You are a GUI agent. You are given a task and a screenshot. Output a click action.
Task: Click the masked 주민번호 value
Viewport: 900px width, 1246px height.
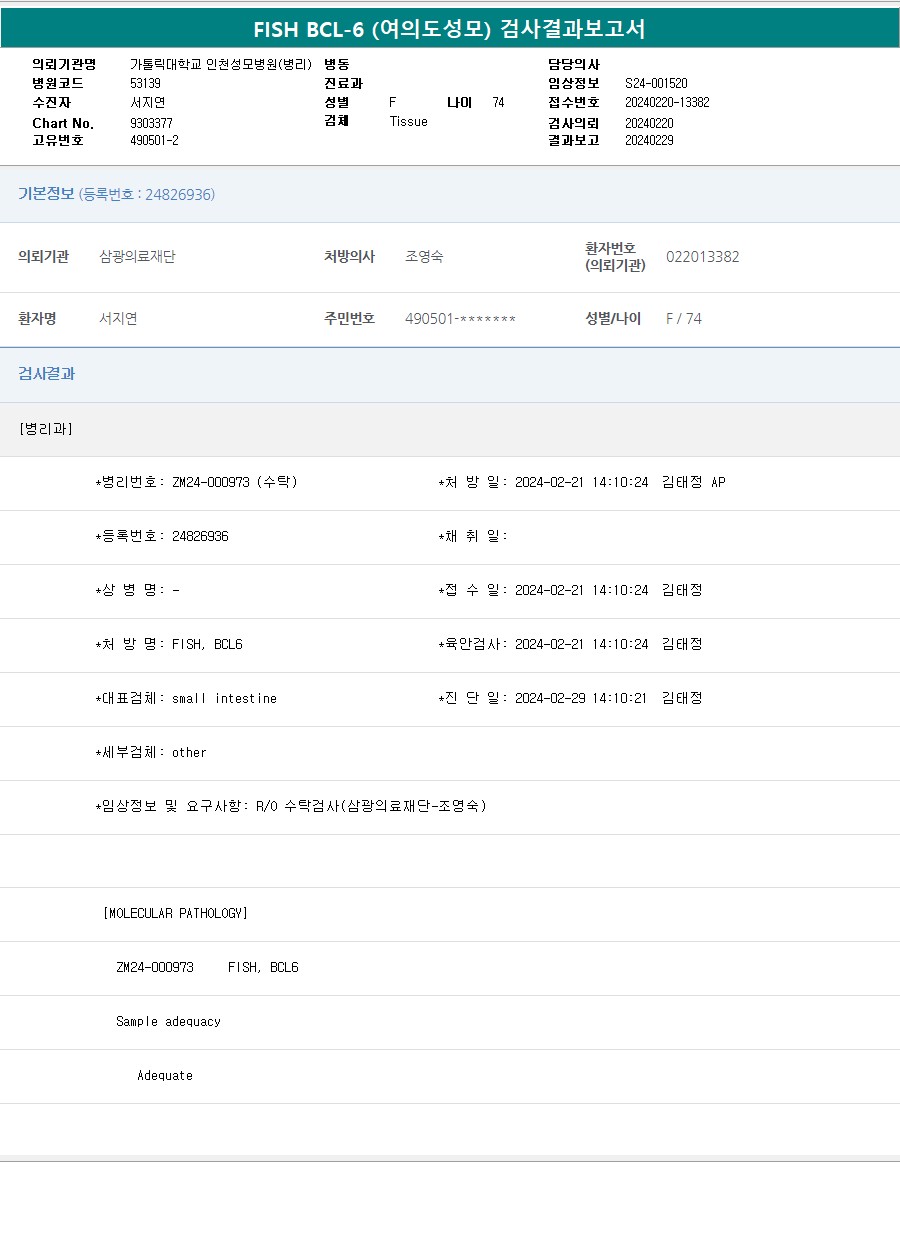[460, 319]
